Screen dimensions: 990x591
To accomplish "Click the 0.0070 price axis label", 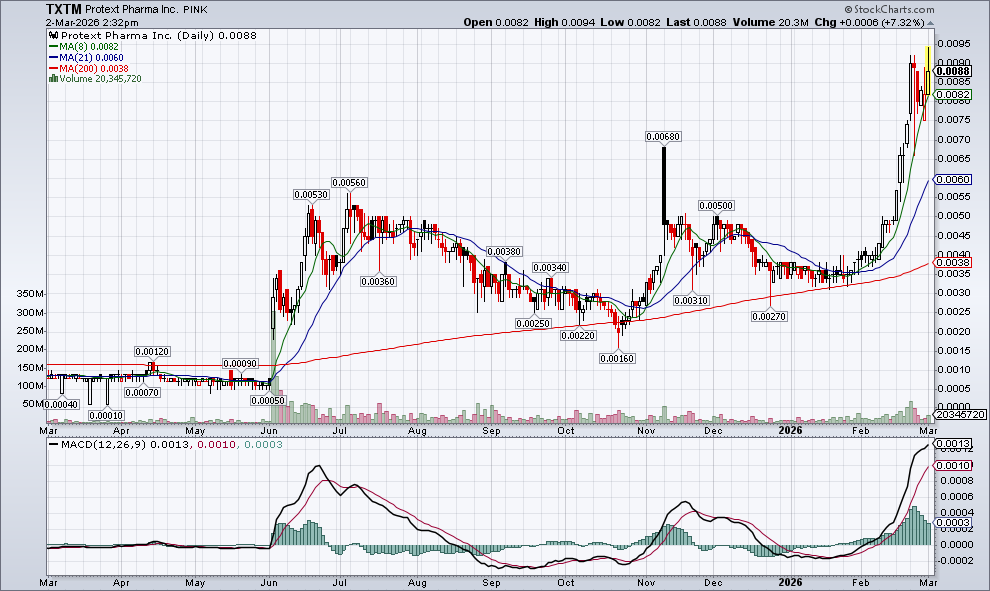I will pyautogui.click(x=953, y=140).
